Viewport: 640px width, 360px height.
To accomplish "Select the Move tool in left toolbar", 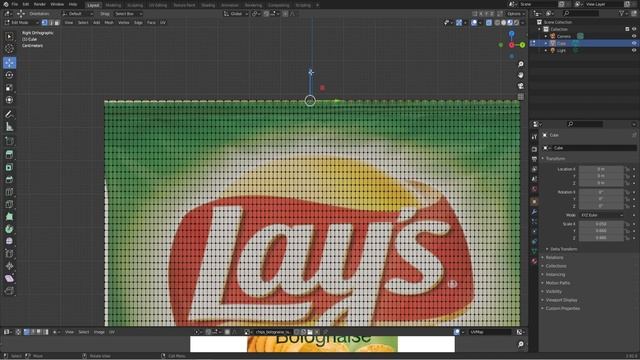I will click(9, 63).
